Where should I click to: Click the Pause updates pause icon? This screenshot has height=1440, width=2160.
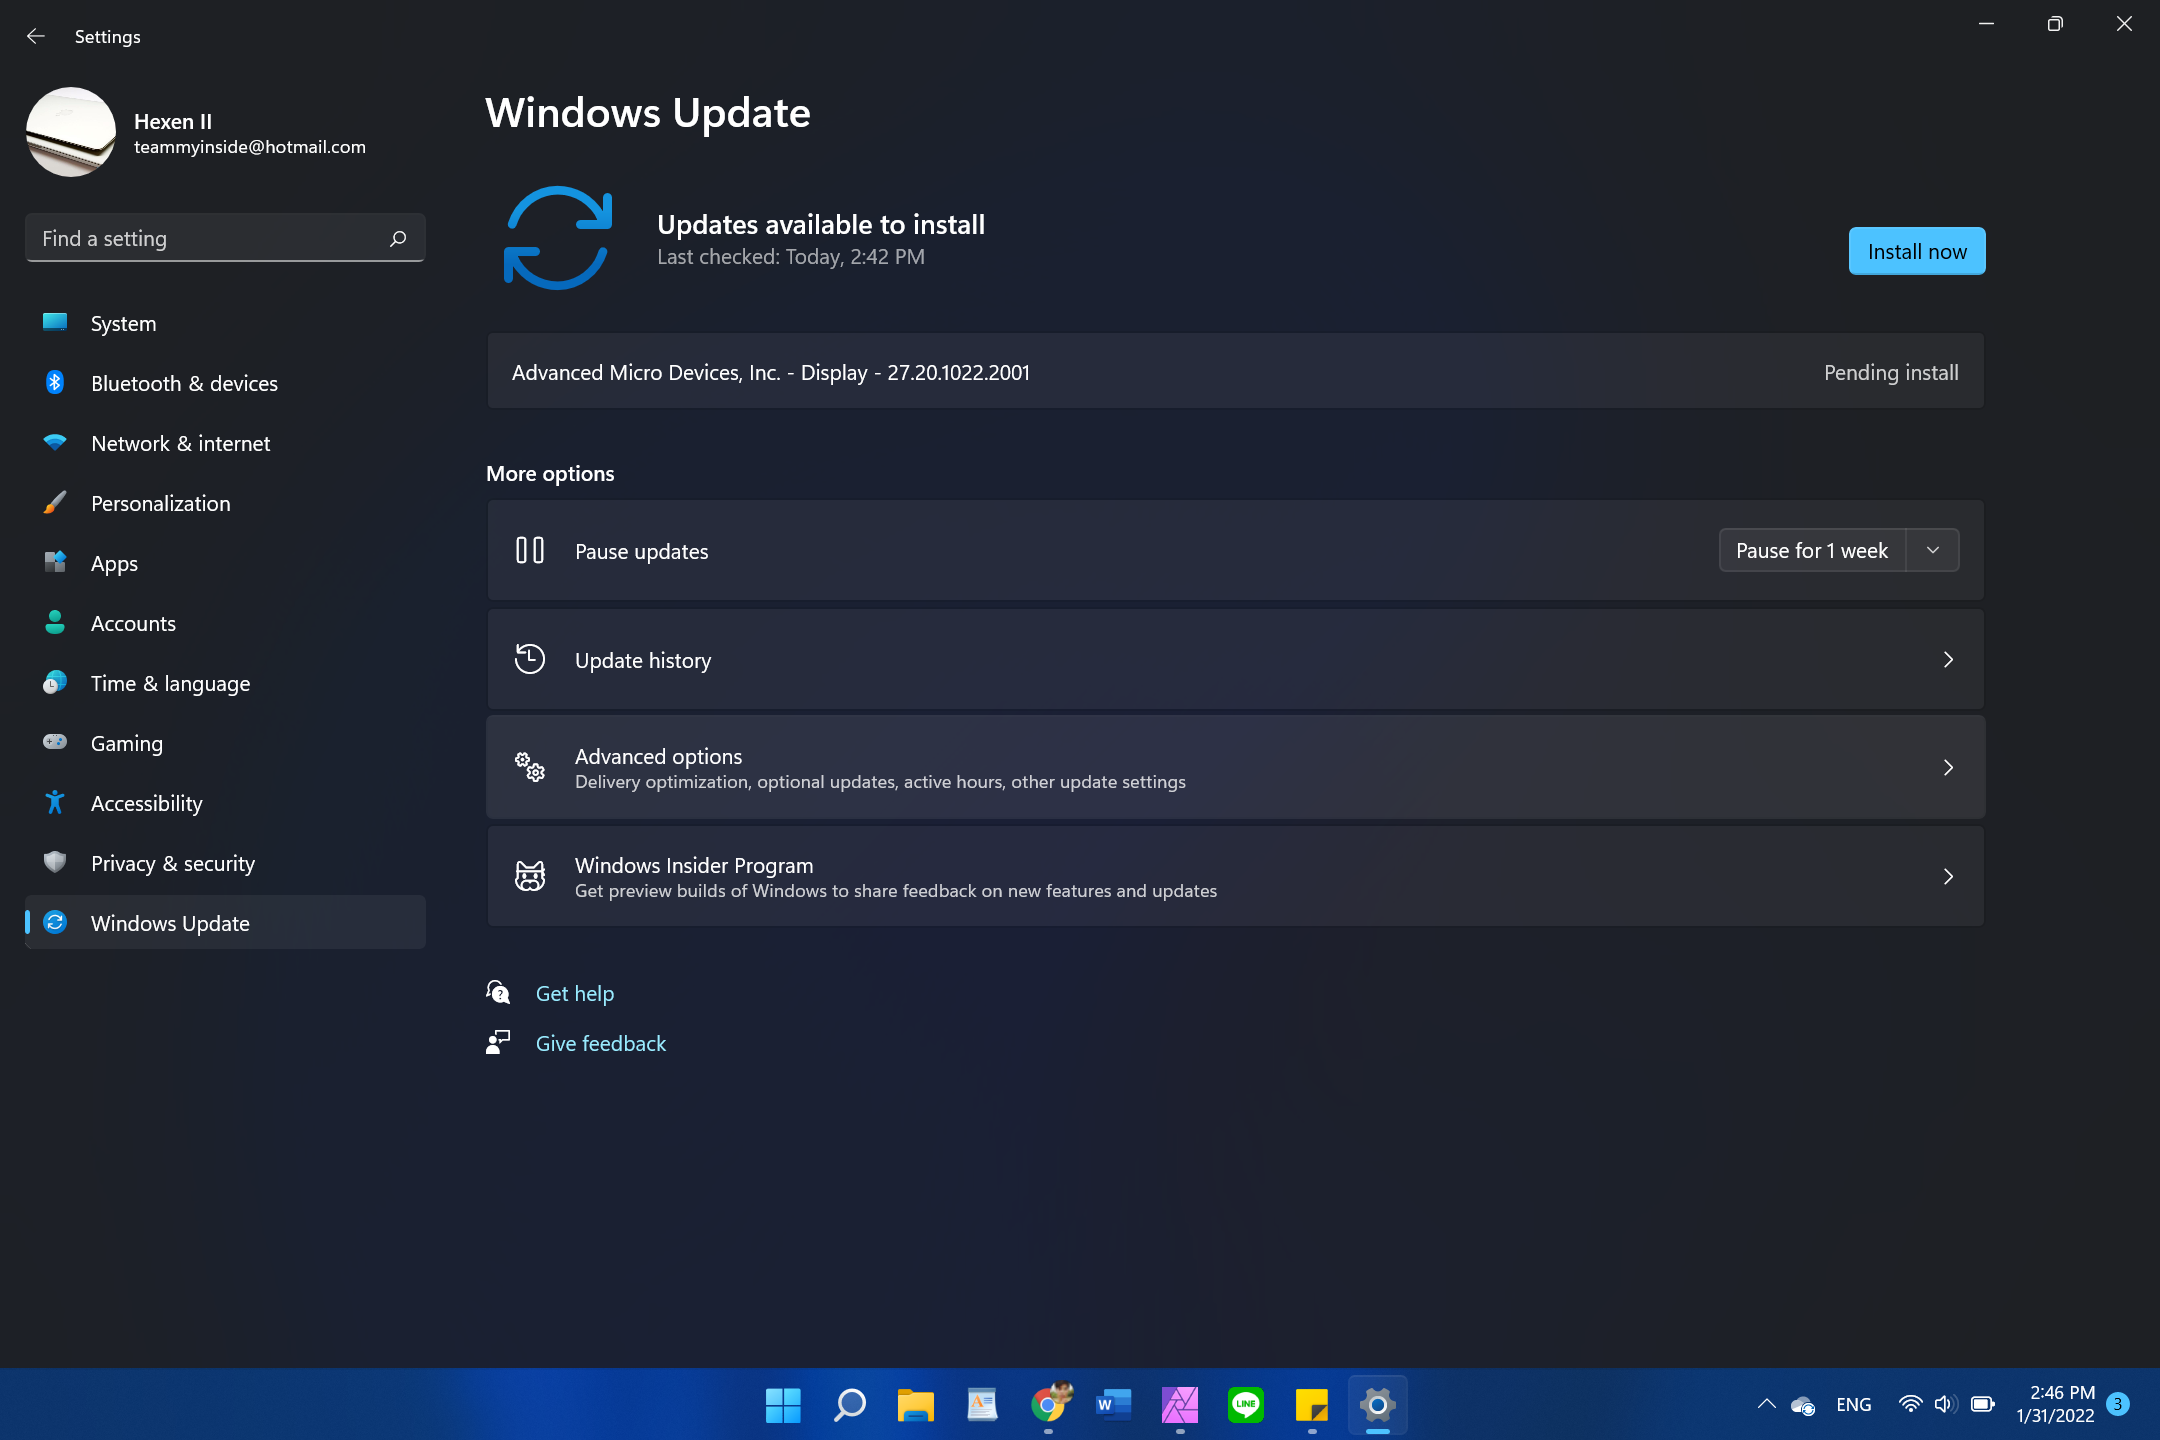click(x=530, y=551)
